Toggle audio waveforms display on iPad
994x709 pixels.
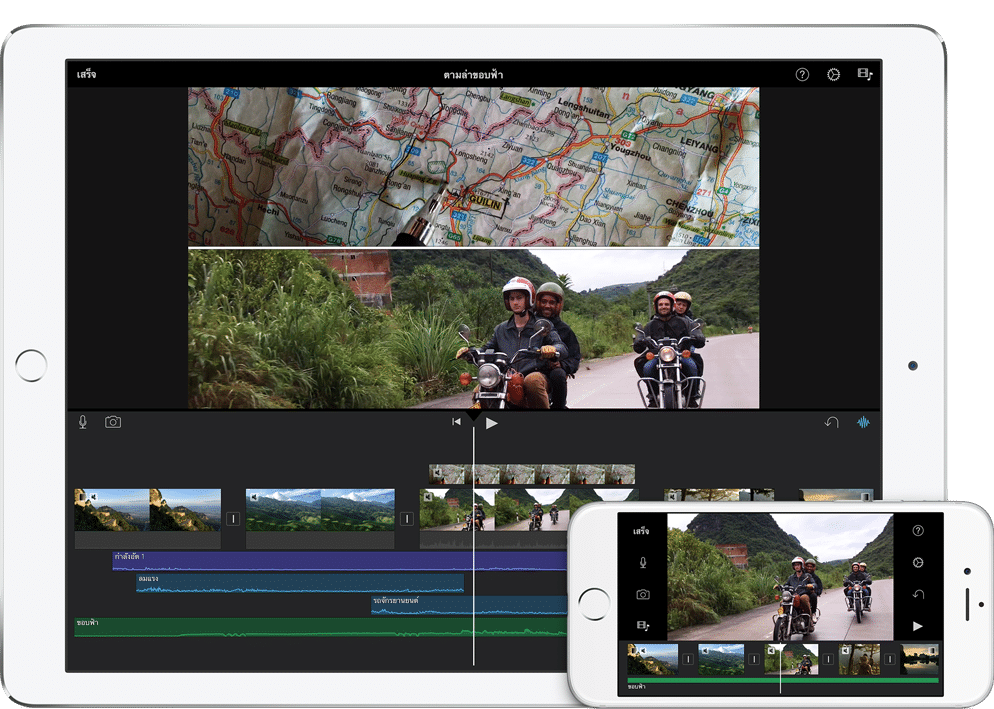(x=863, y=422)
